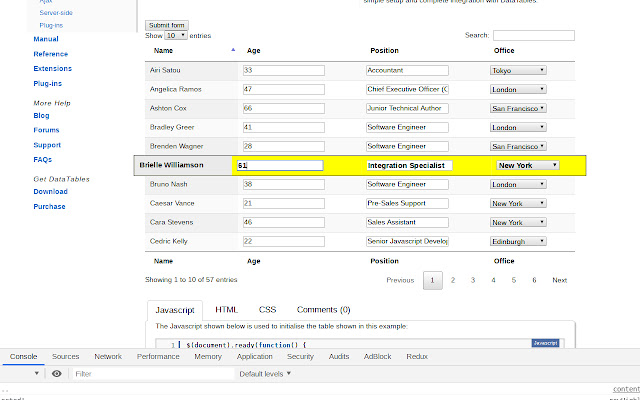The image size is (640, 400).
Task: Open the Office dropdown for Brenden Wagner
Action: (518, 146)
